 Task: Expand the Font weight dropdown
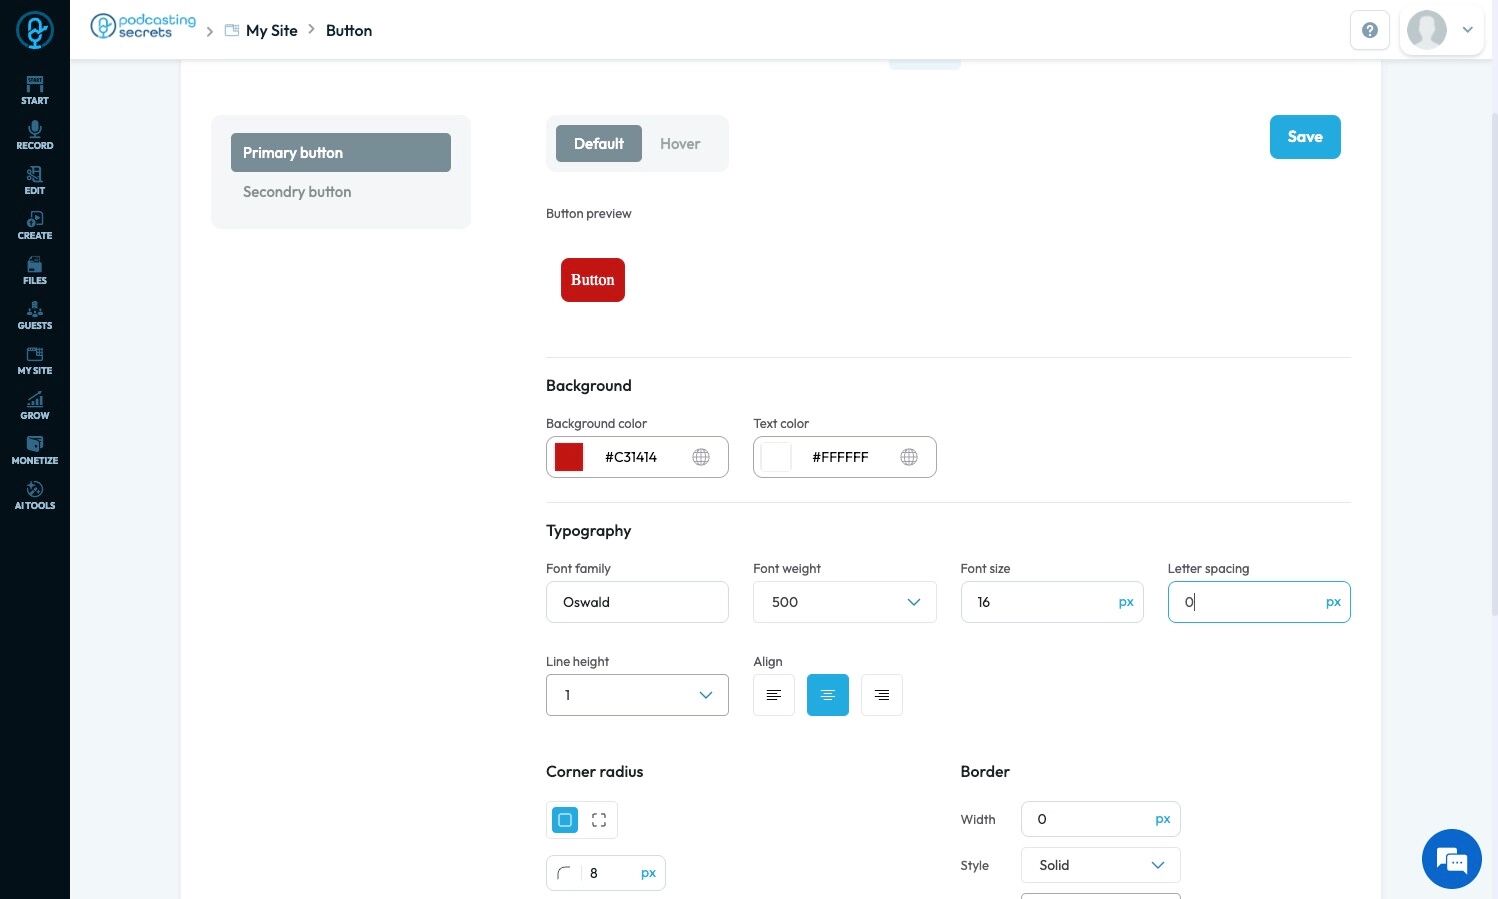point(845,602)
